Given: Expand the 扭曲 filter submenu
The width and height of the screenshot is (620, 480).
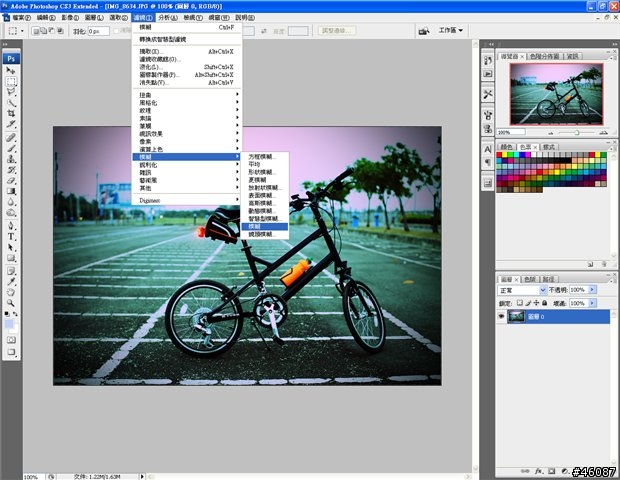Looking at the screenshot, I should point(187,95).
